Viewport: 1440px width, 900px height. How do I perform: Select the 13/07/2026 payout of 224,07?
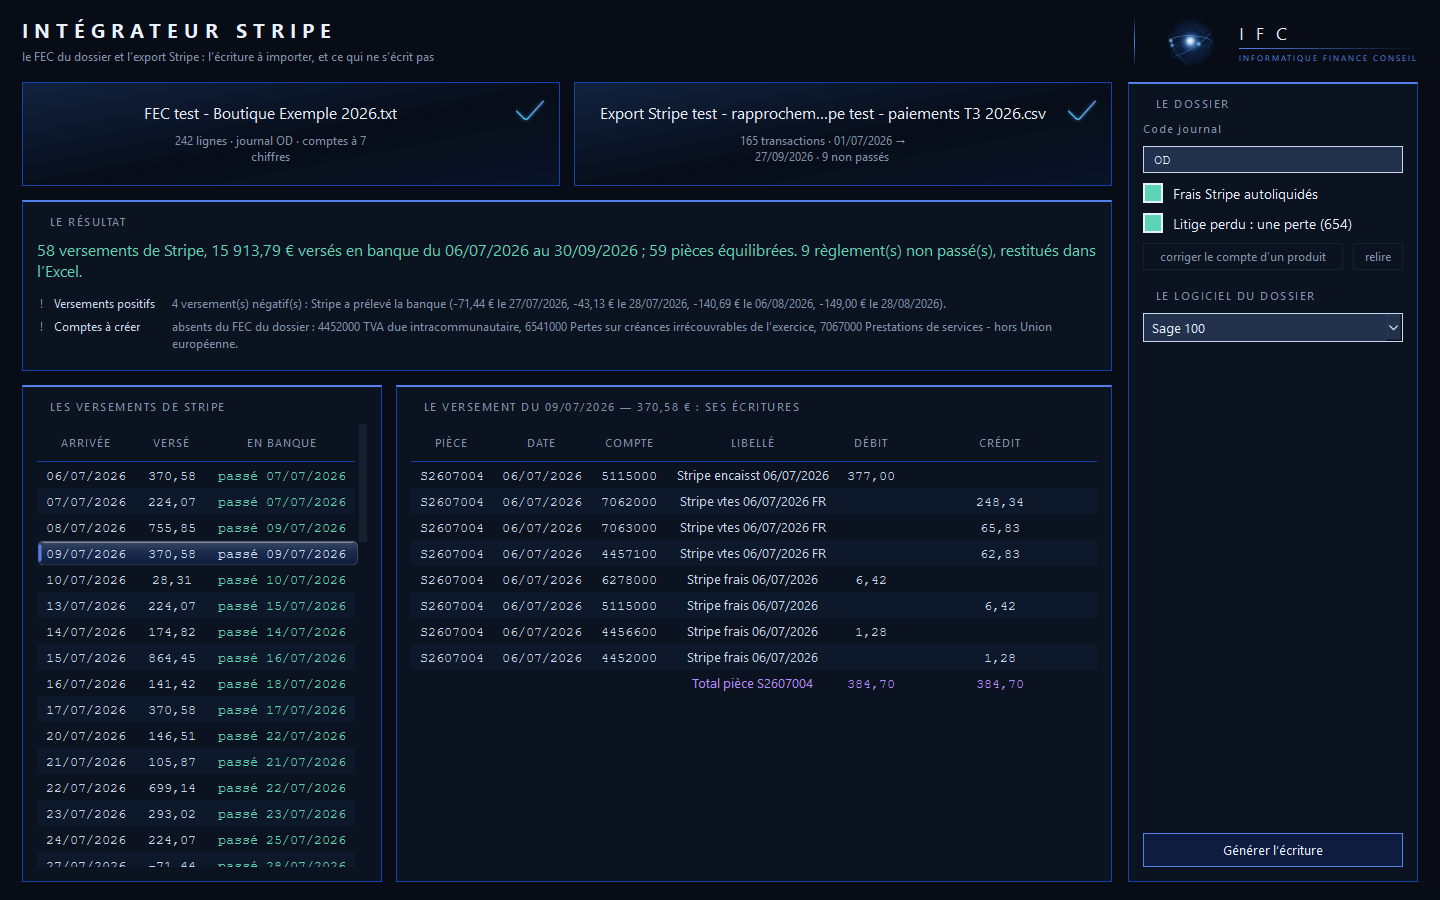click(x=197, y=606)
